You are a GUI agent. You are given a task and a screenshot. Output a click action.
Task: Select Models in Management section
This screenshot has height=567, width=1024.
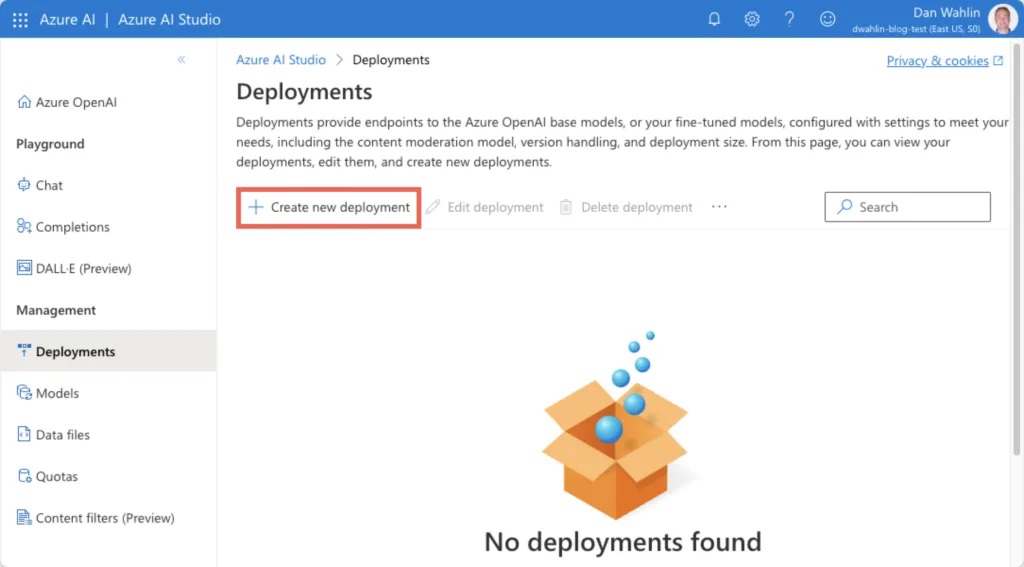57,393
